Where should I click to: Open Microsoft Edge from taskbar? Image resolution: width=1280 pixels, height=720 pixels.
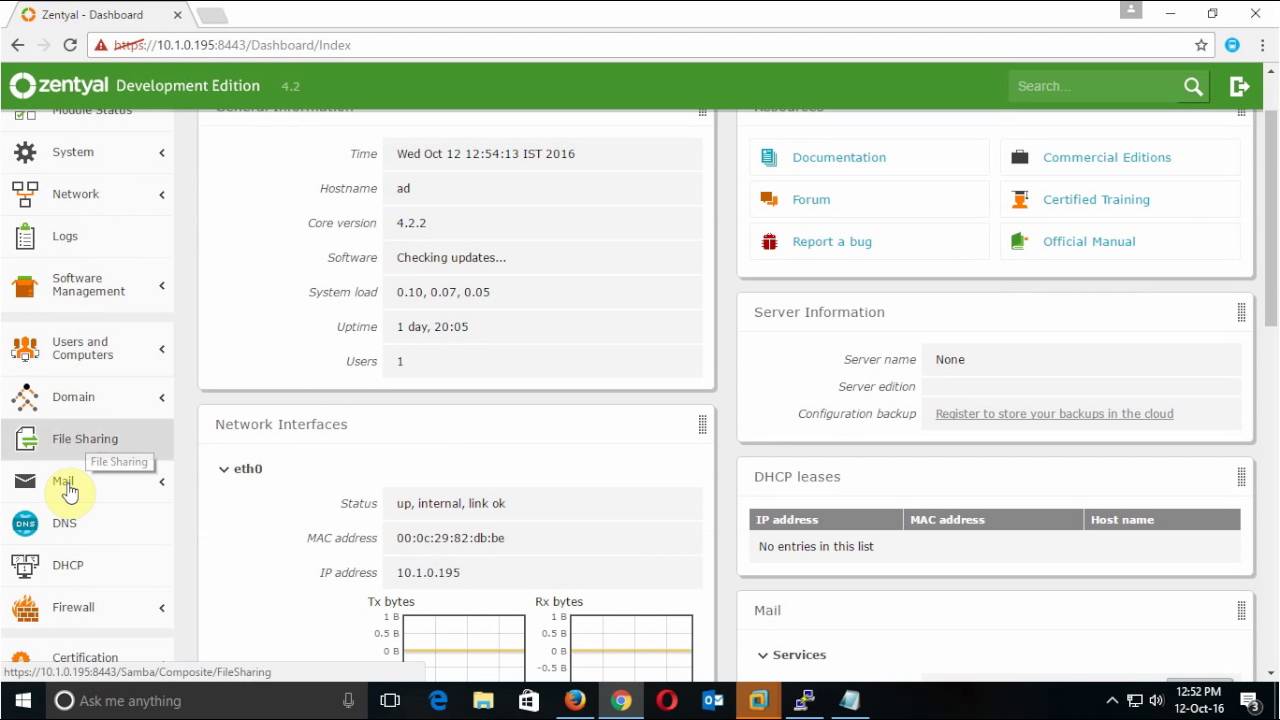(438, 700)
